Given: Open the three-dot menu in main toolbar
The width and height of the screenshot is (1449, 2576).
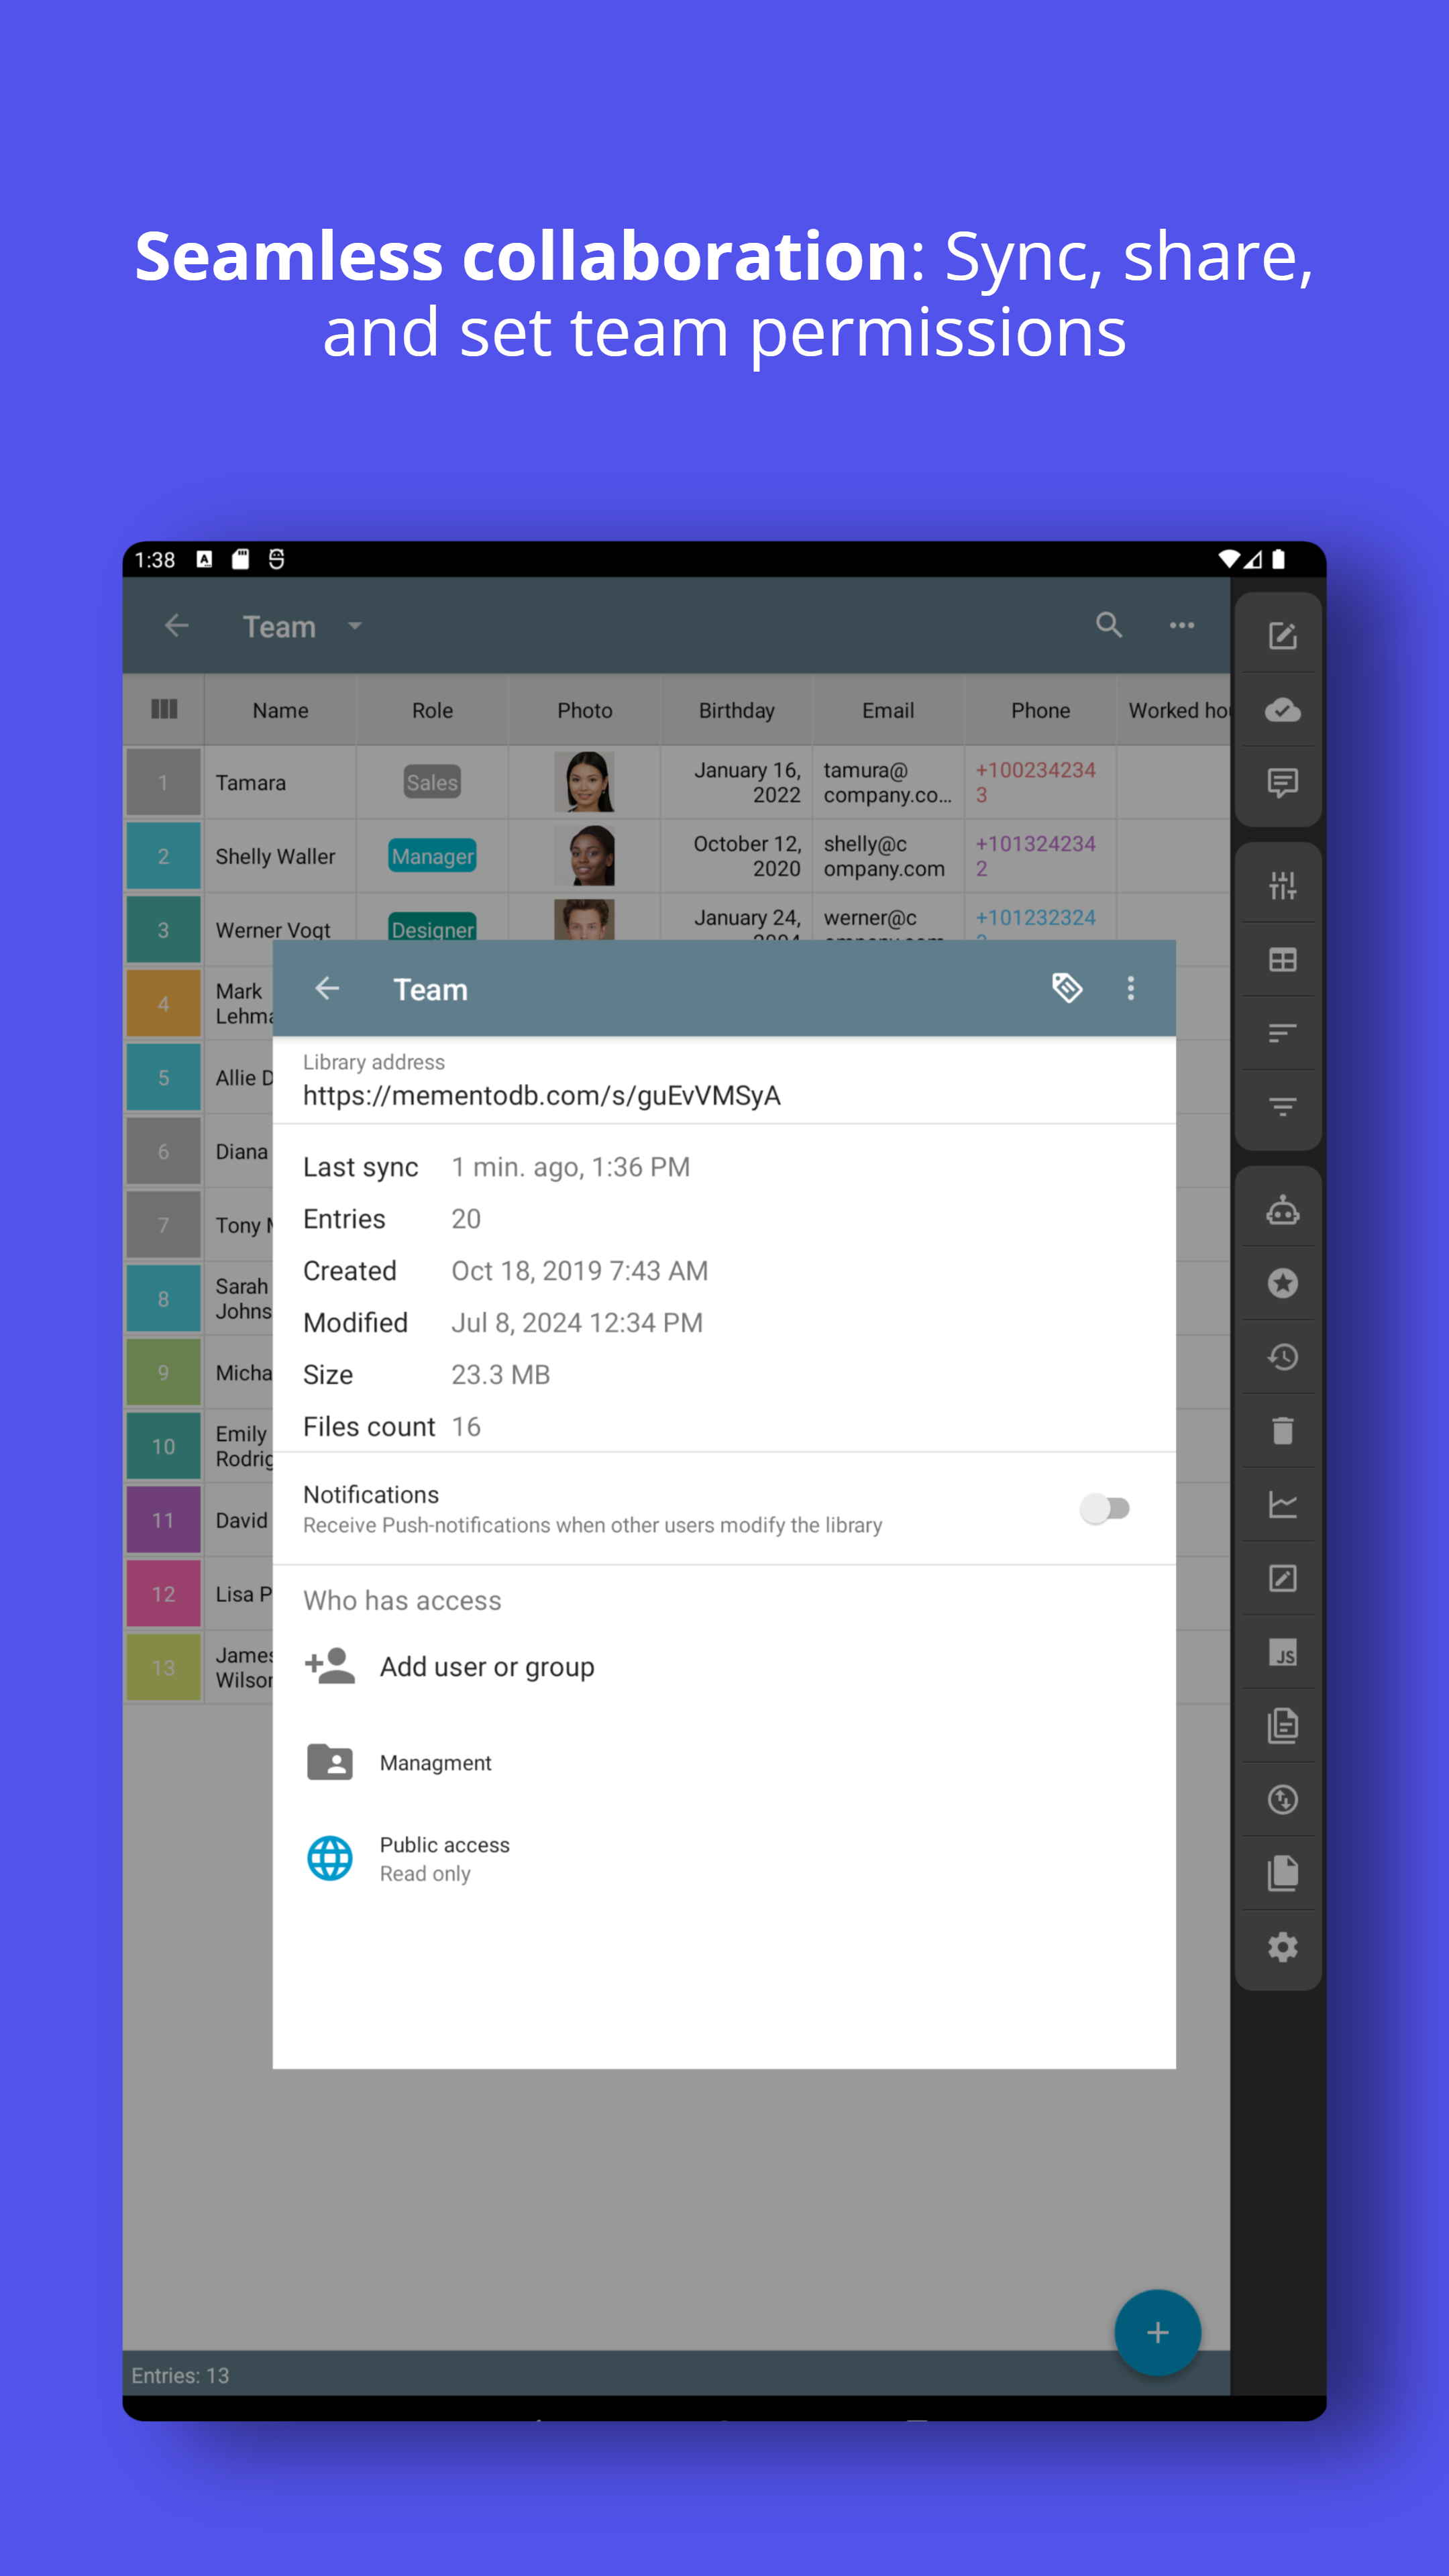Looking at the screenshot, I should [x=1182, y=625].
